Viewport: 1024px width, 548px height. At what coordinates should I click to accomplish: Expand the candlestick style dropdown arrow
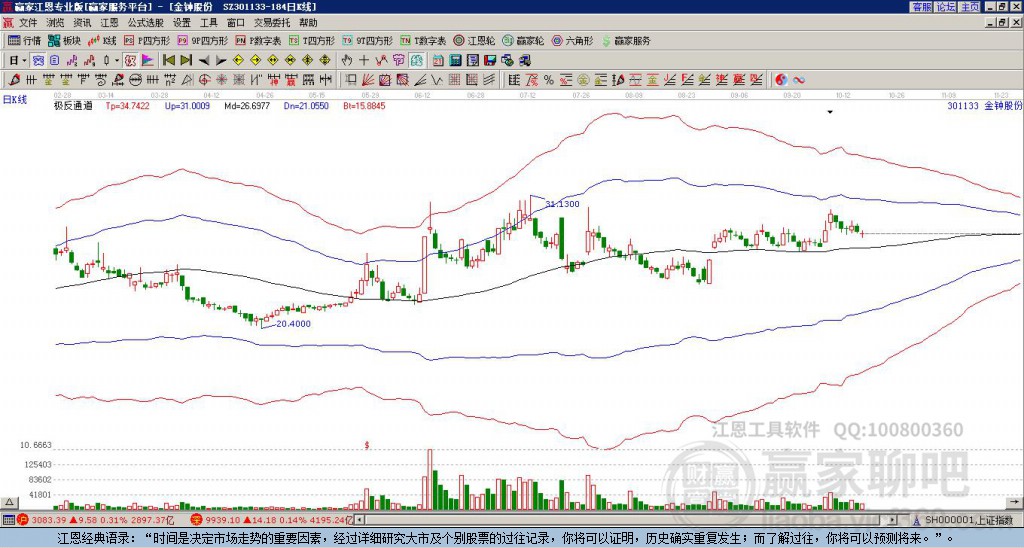pos(117,61)
